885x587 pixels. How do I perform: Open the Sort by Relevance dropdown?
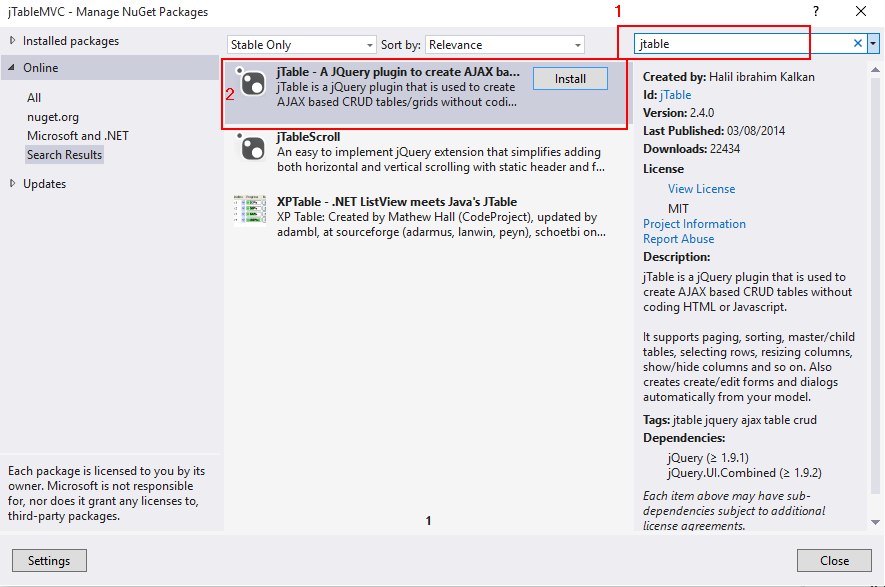505,45
